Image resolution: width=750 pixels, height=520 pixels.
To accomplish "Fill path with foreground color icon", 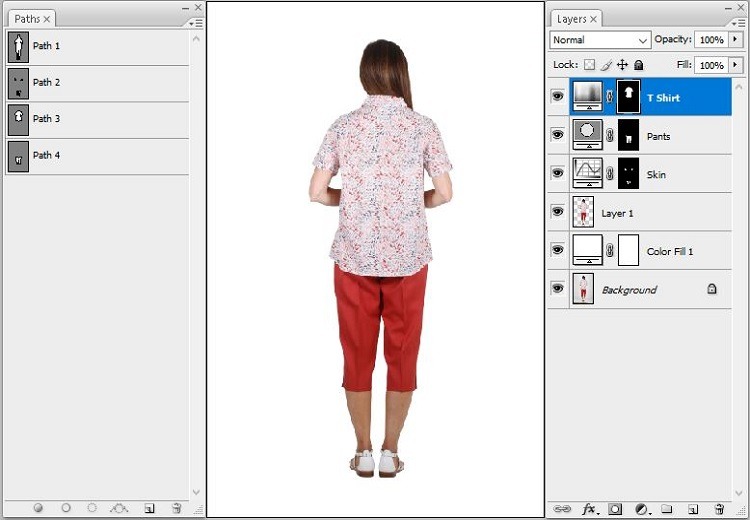I will [x=38, y=508].
